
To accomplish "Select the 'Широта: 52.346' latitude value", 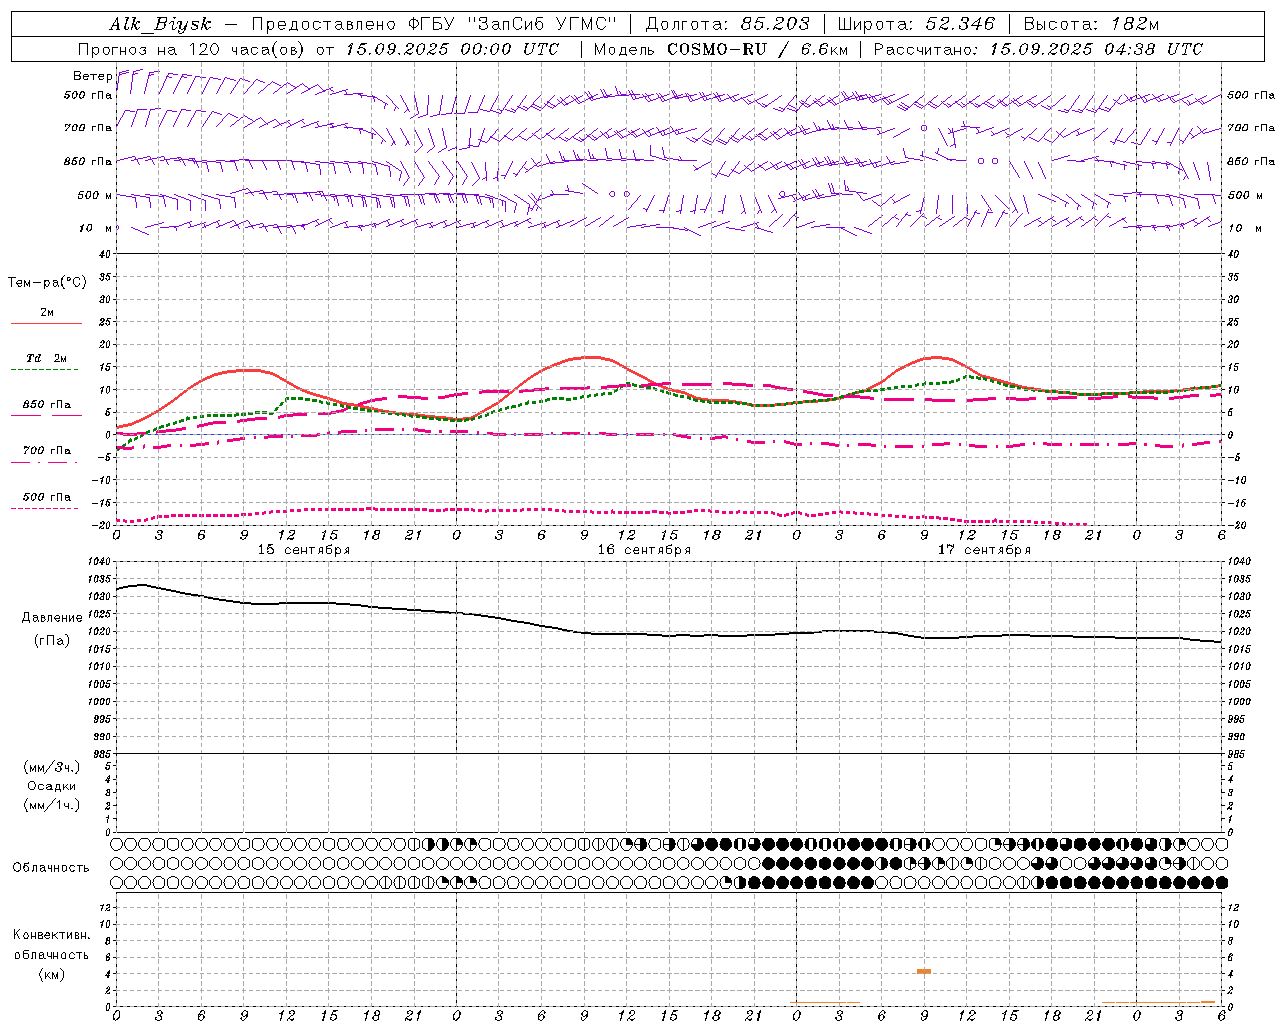I will pyautogui.click(x=916, y=24).
